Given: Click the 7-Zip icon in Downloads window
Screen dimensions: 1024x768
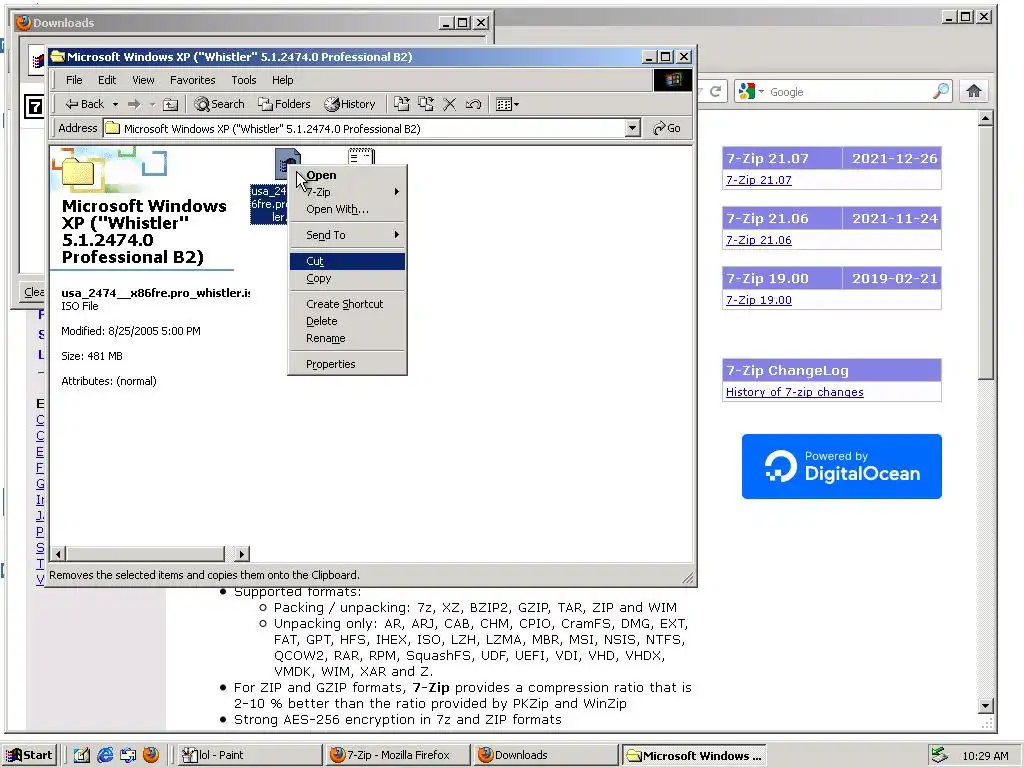Looking at the screenshot, I should click(34, 106).
